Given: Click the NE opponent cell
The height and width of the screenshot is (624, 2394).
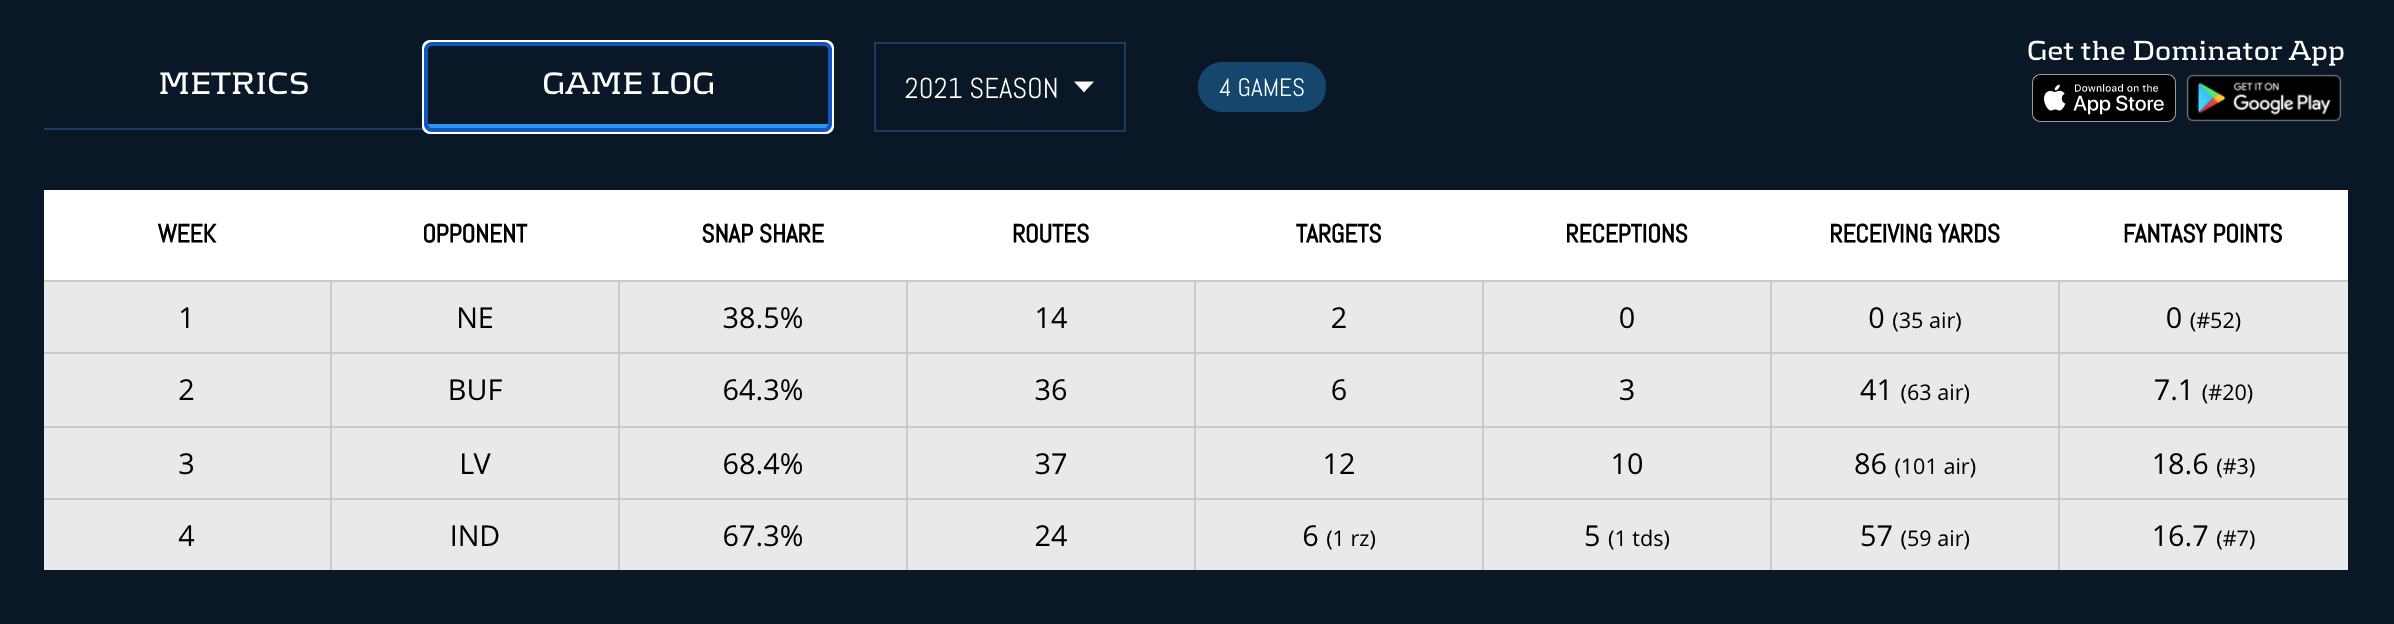Looking at the screenshot, I should (475, 318).
